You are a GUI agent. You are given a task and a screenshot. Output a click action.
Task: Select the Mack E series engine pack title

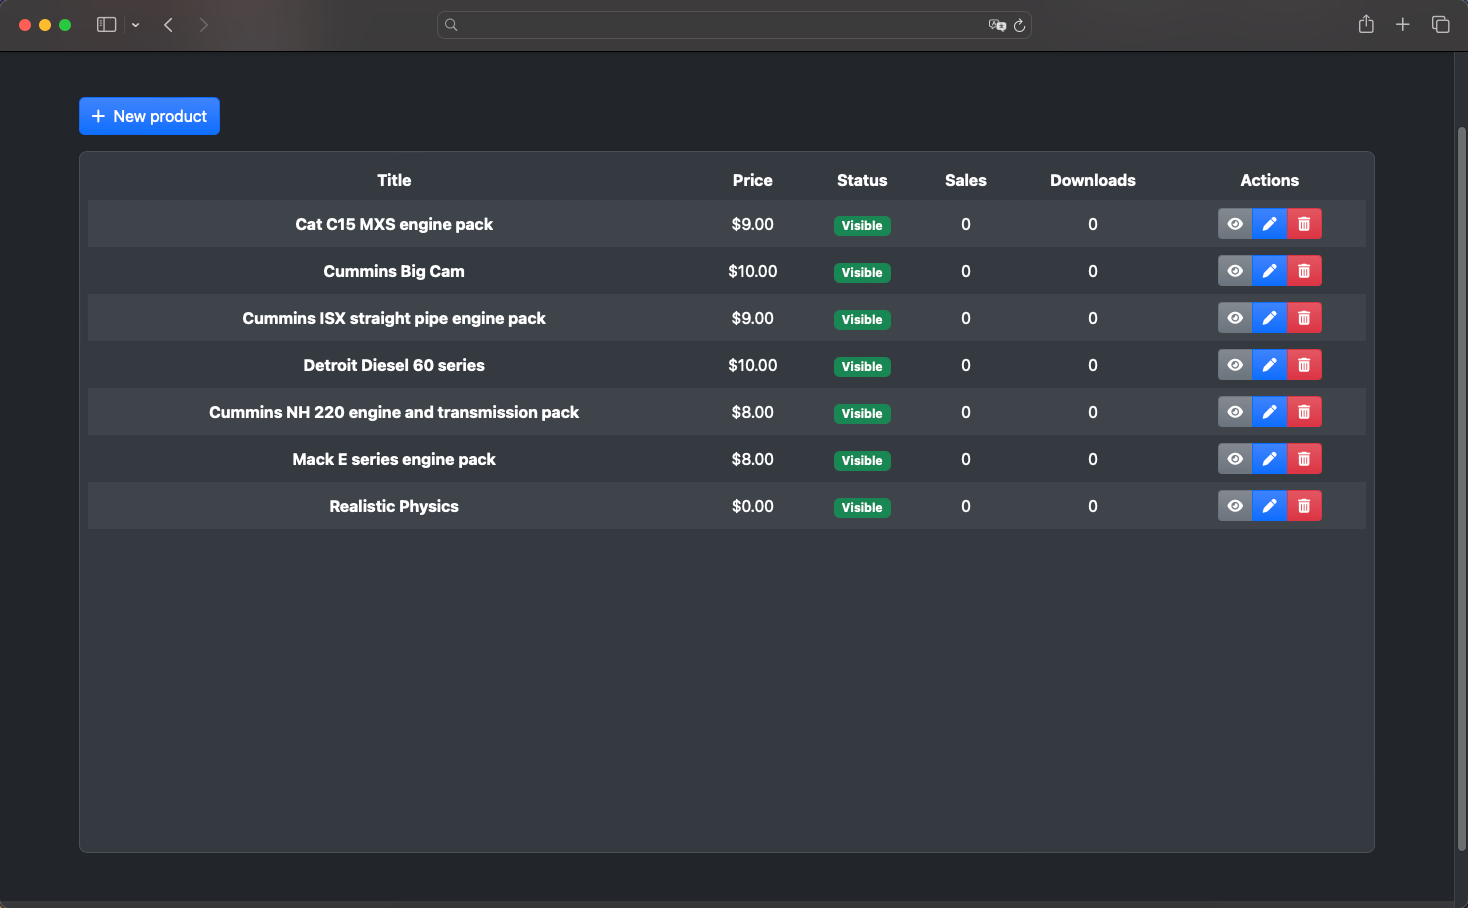(x=394, y=459)
